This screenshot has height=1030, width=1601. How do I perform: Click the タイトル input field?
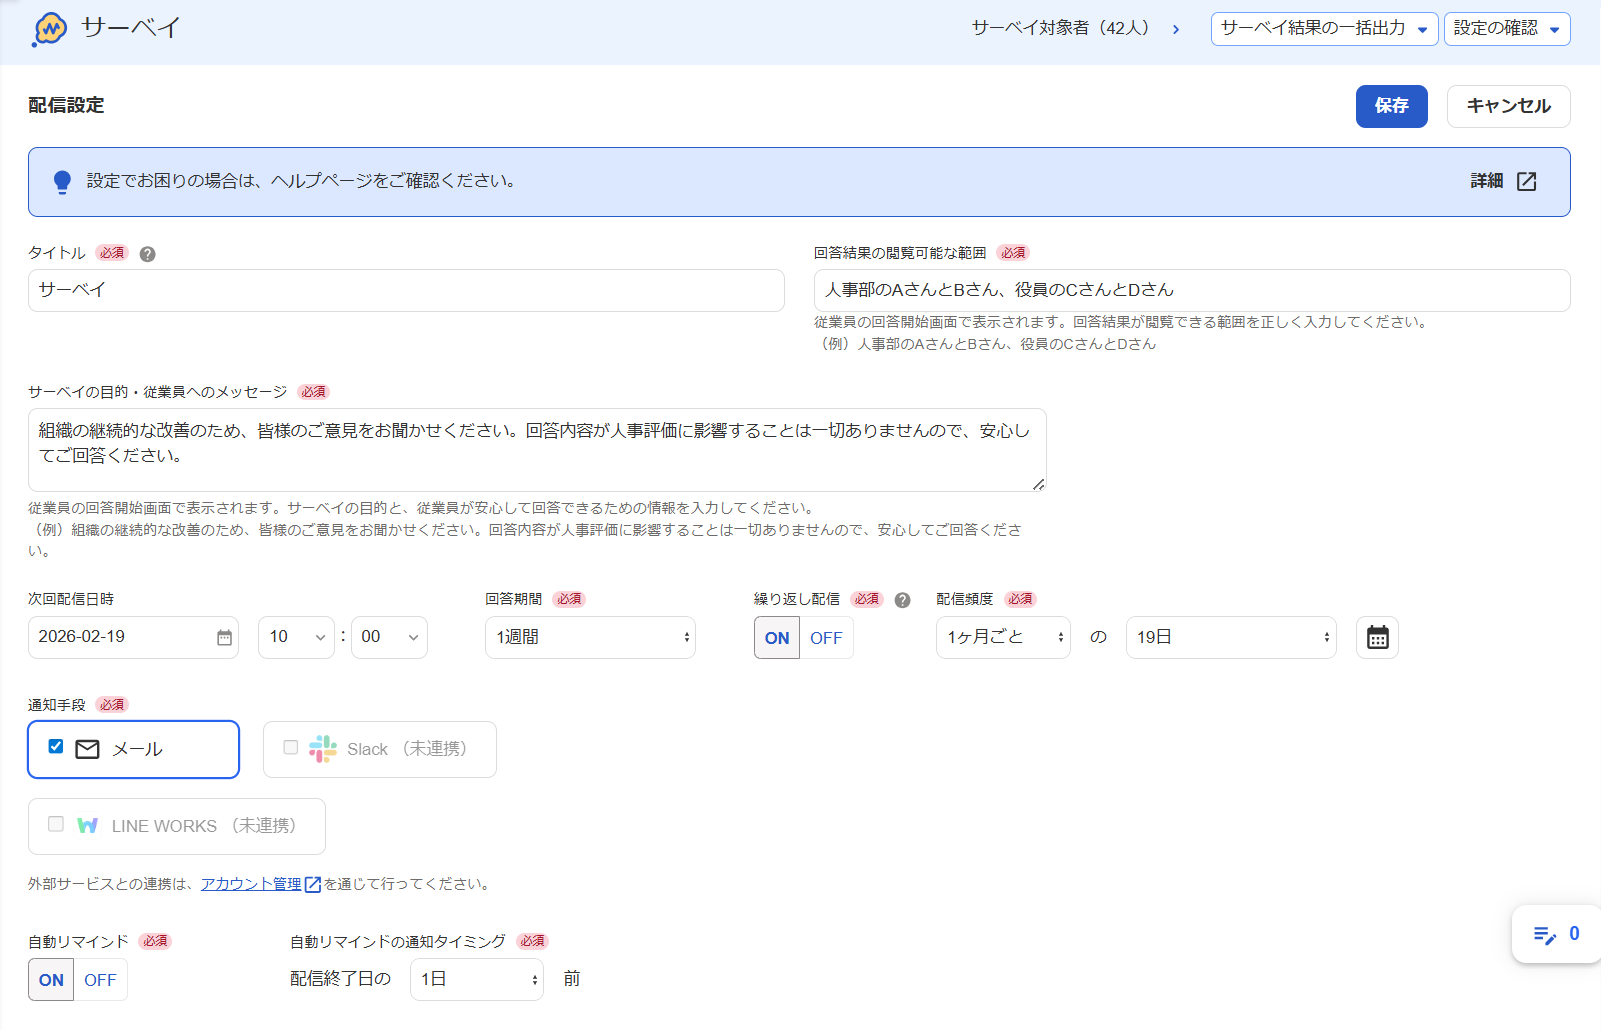(x=406, y=290)
